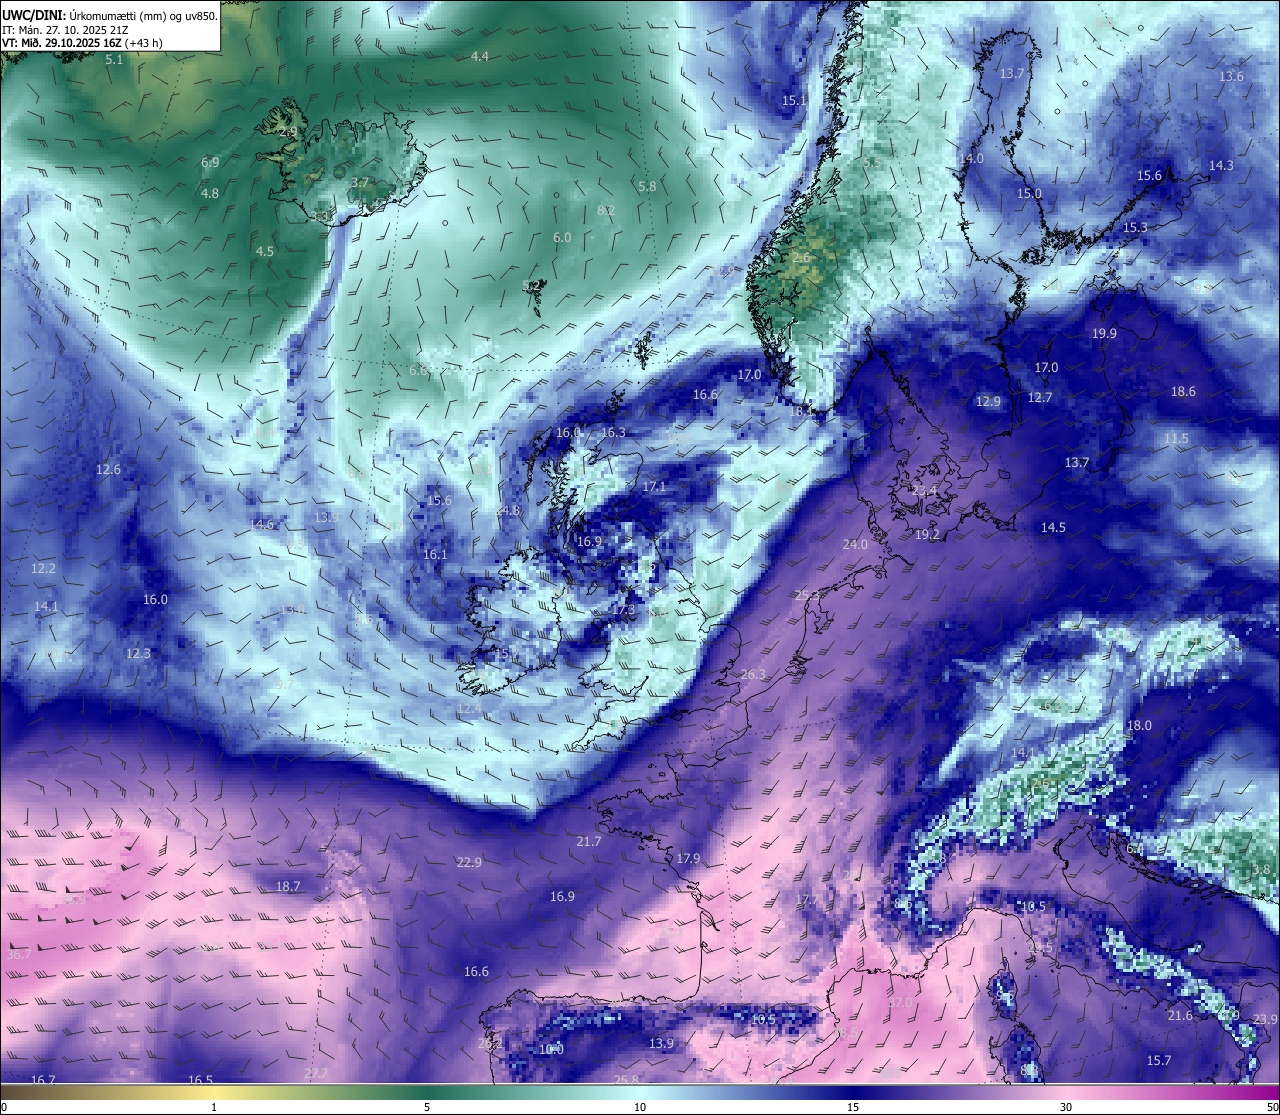Click the 50 tick on the color scale
The height and width of the screenshot is (1115, 1280).
(1272, 1107)
